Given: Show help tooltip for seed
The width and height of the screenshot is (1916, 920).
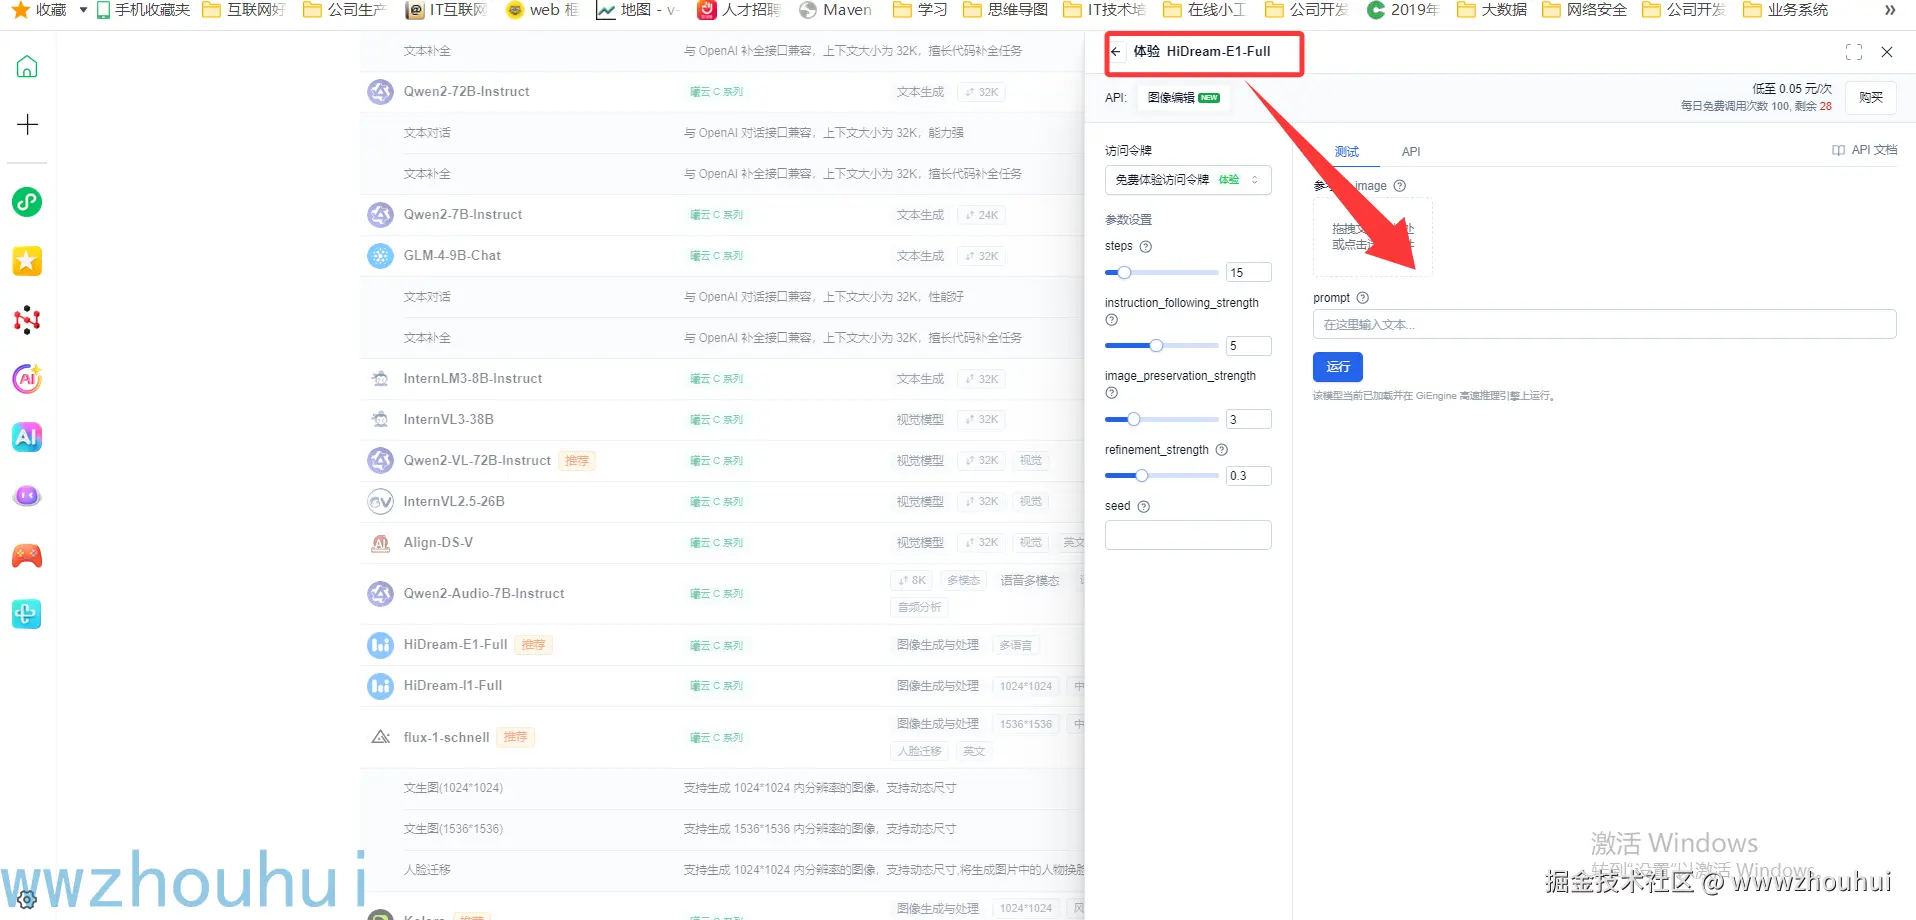Looking at the screenshot, I should coord(1144,507).
